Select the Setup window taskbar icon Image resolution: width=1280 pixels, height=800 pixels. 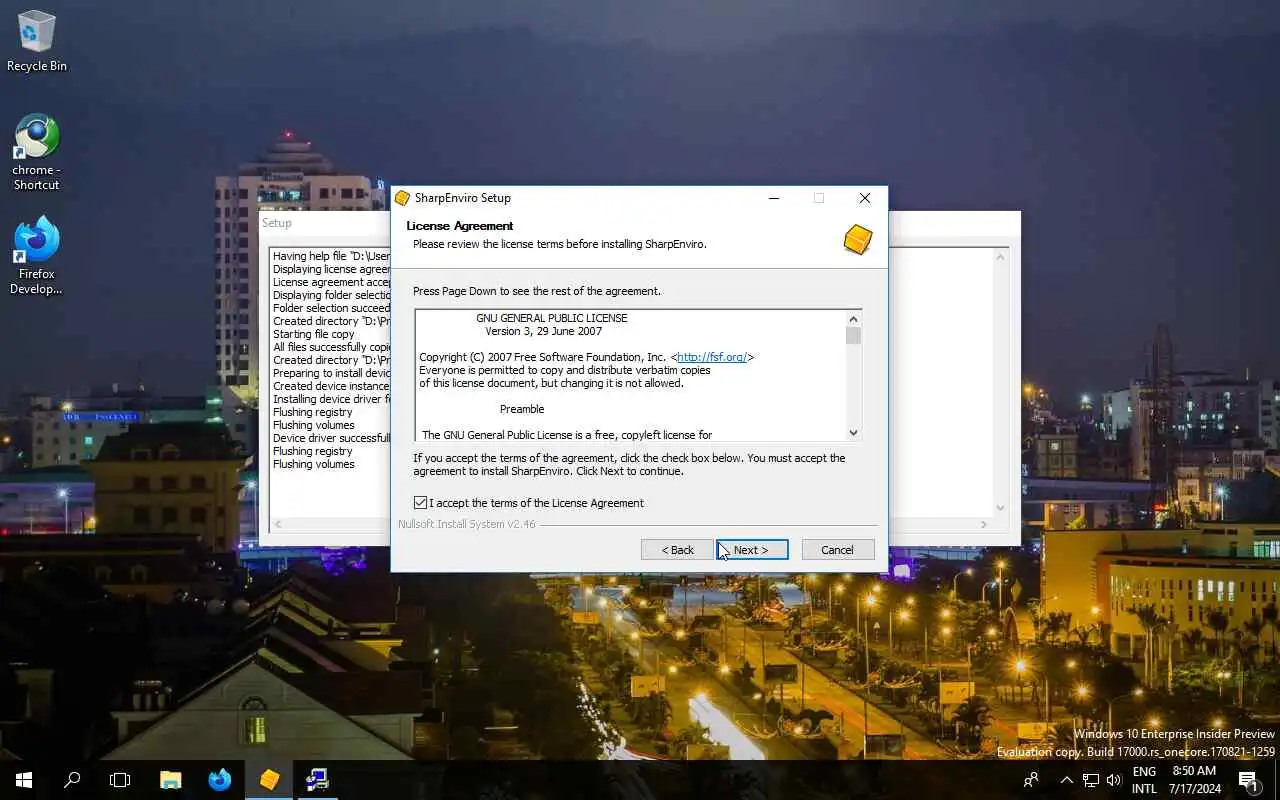pyautogui.click(x=317, y=780)
